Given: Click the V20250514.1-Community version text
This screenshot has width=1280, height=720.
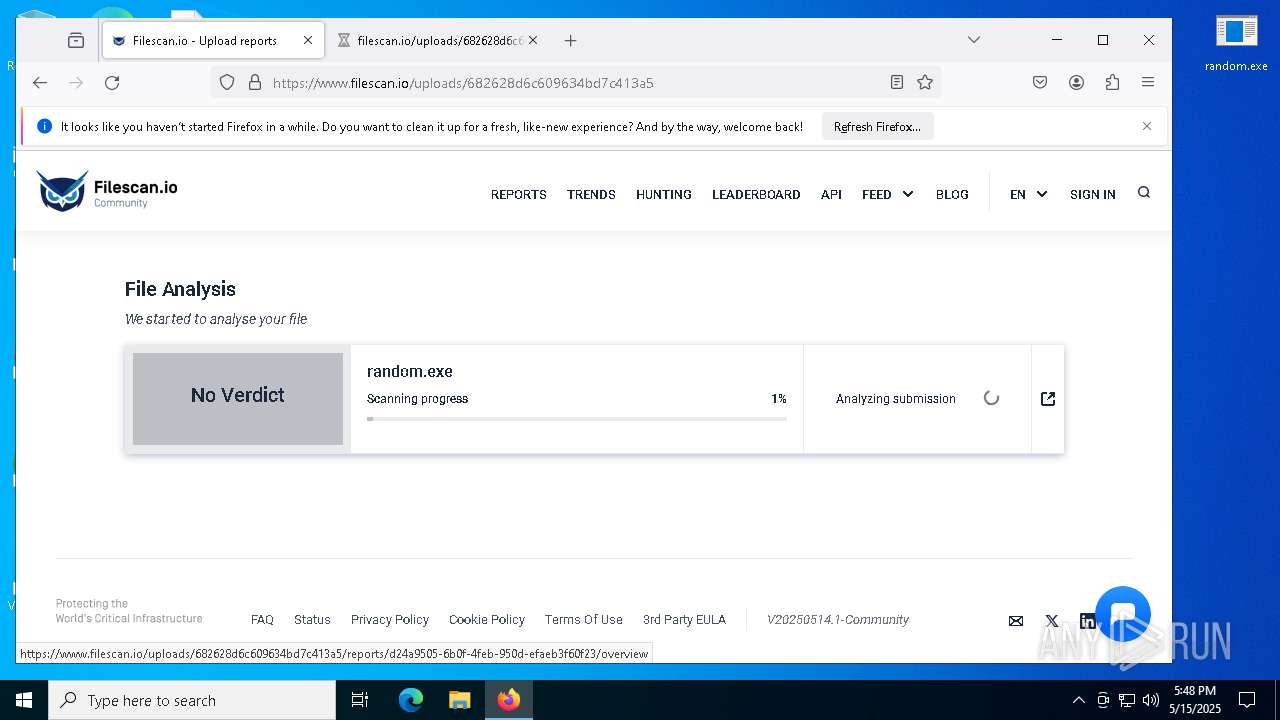Looking at the screenshot, I should click(x=838, y=620).
